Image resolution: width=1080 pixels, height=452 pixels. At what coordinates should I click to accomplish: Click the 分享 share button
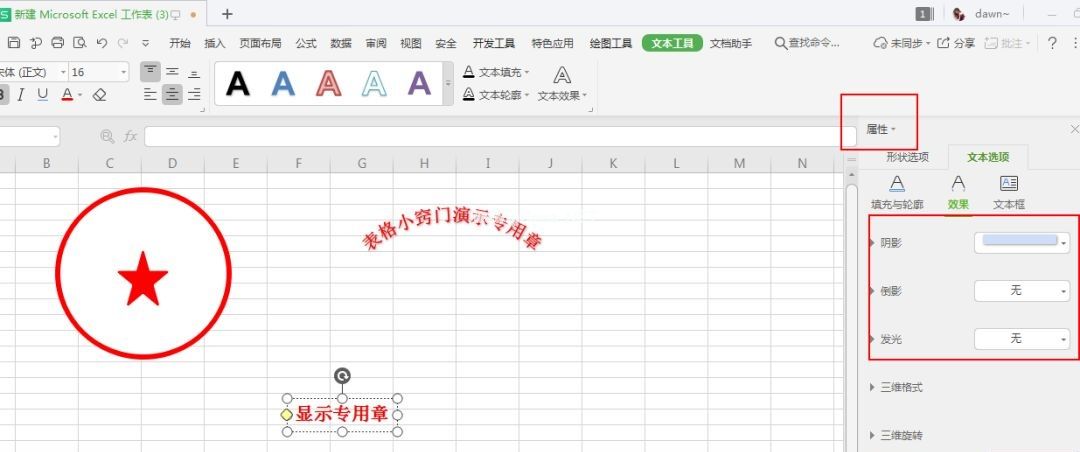(957, 43)
